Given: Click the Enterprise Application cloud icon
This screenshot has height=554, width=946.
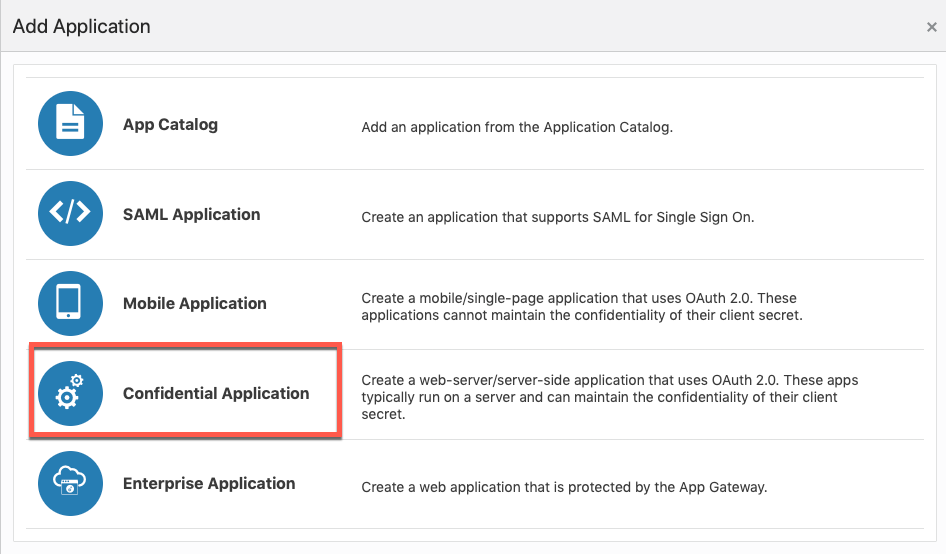Looking at the screenshot, I should pos(70,483).
